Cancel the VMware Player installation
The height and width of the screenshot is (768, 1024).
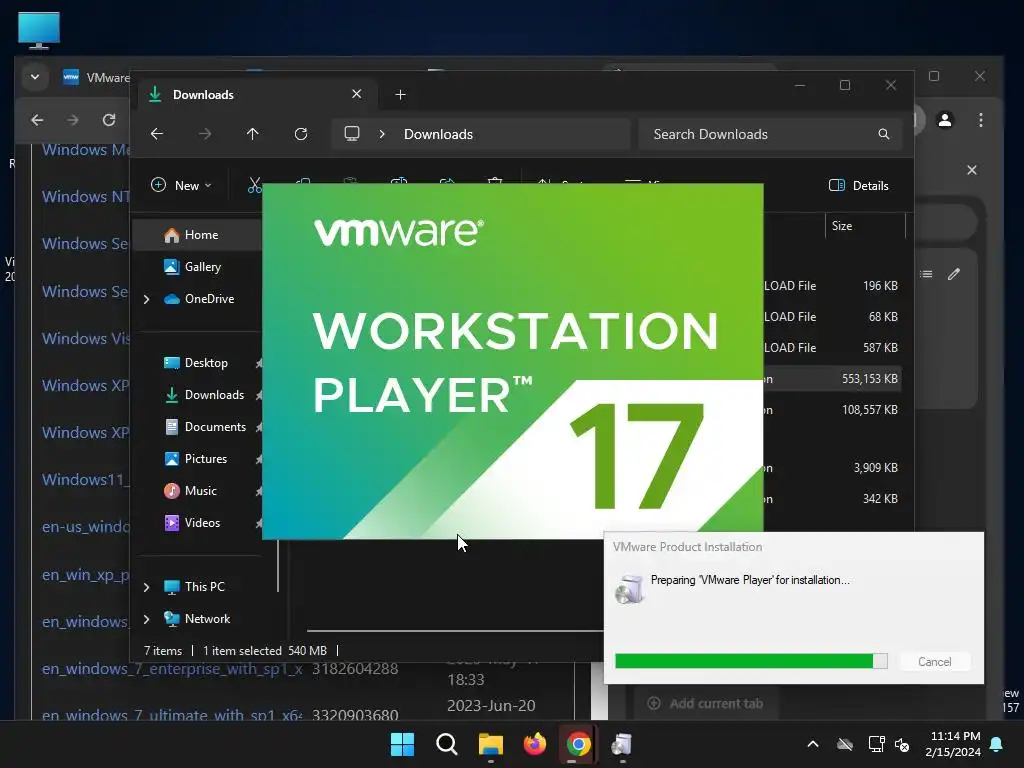tap(935, 662)
